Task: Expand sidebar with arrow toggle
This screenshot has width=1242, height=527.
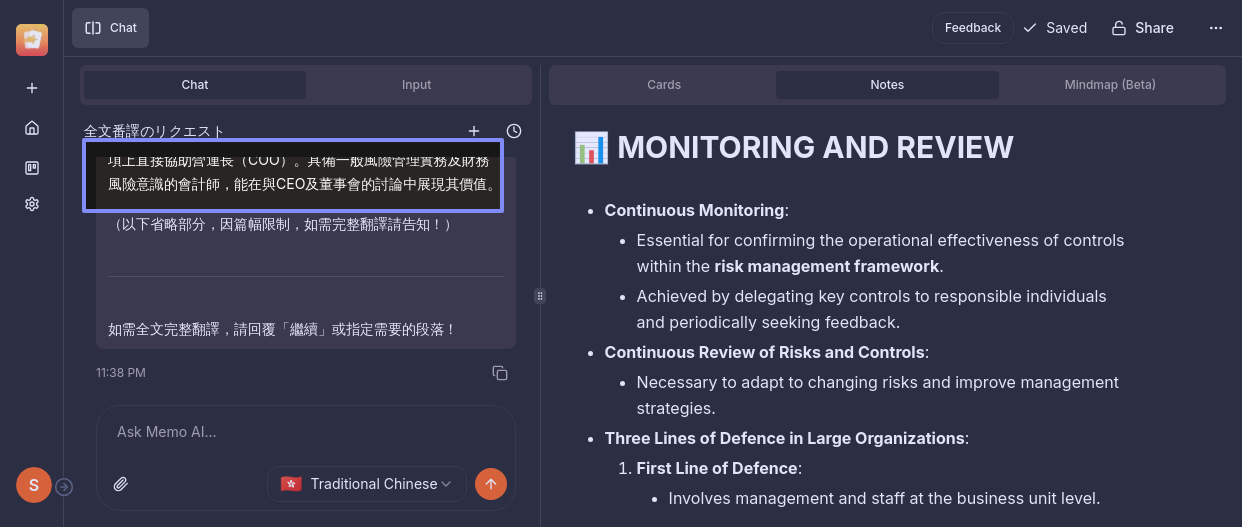Action: tap(64, 487)
